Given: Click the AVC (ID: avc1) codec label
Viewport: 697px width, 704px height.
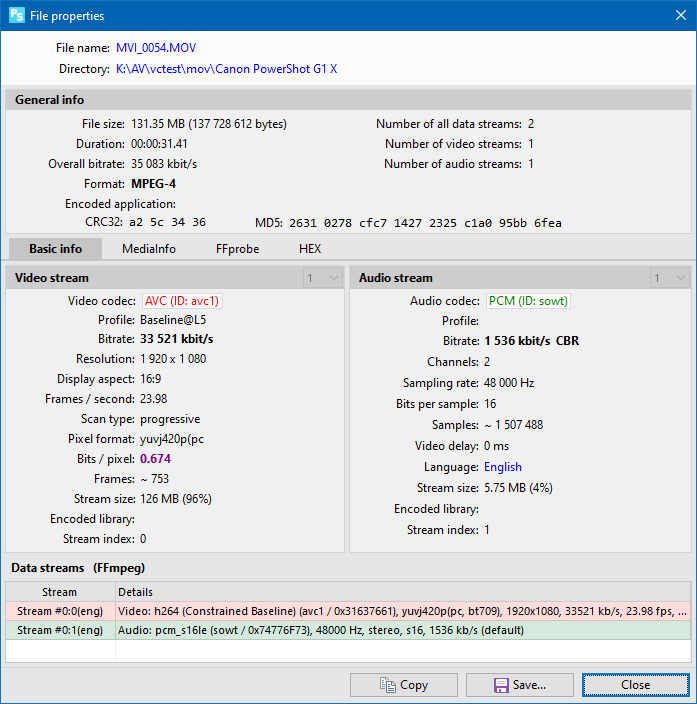Looking at the screenshot, I should pyautogui.click(x=182, y=301).
